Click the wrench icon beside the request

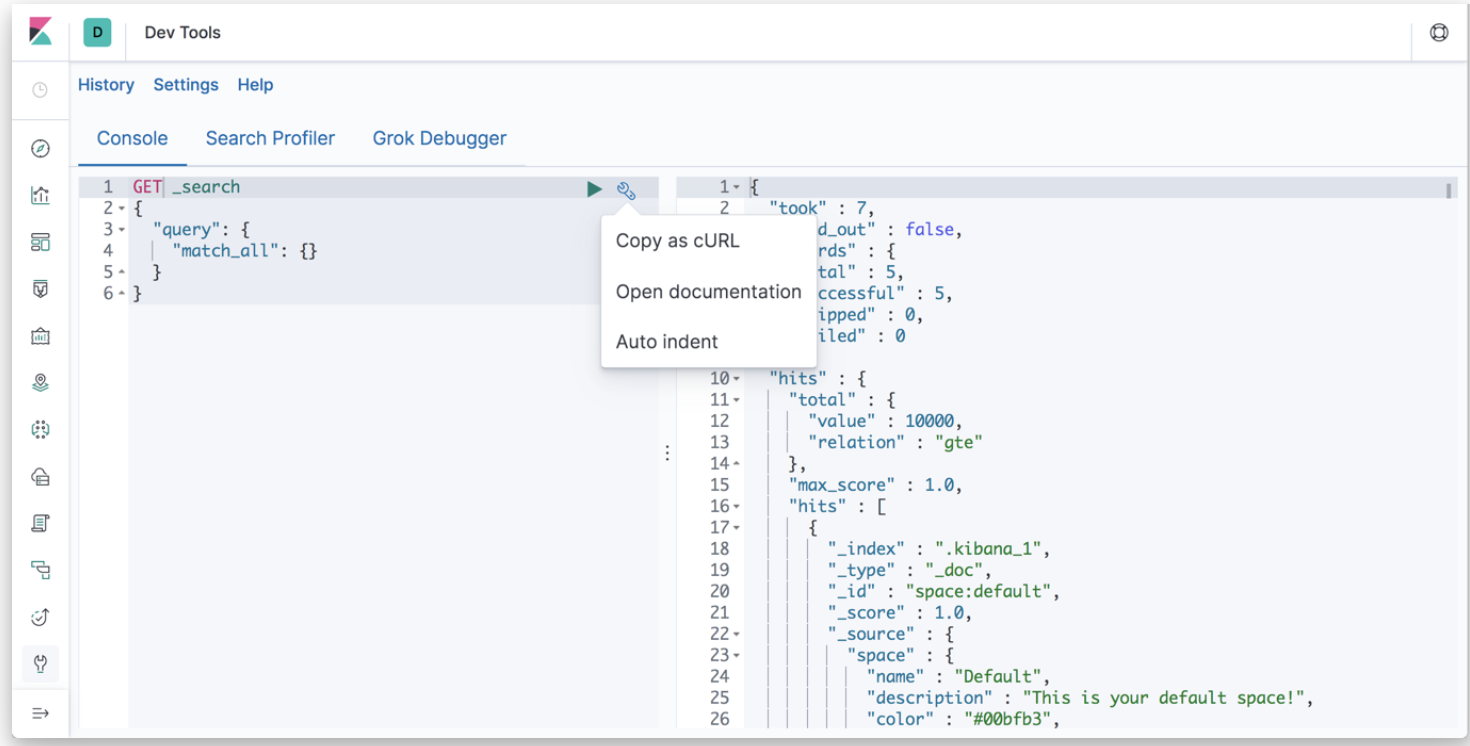point(626,190)
